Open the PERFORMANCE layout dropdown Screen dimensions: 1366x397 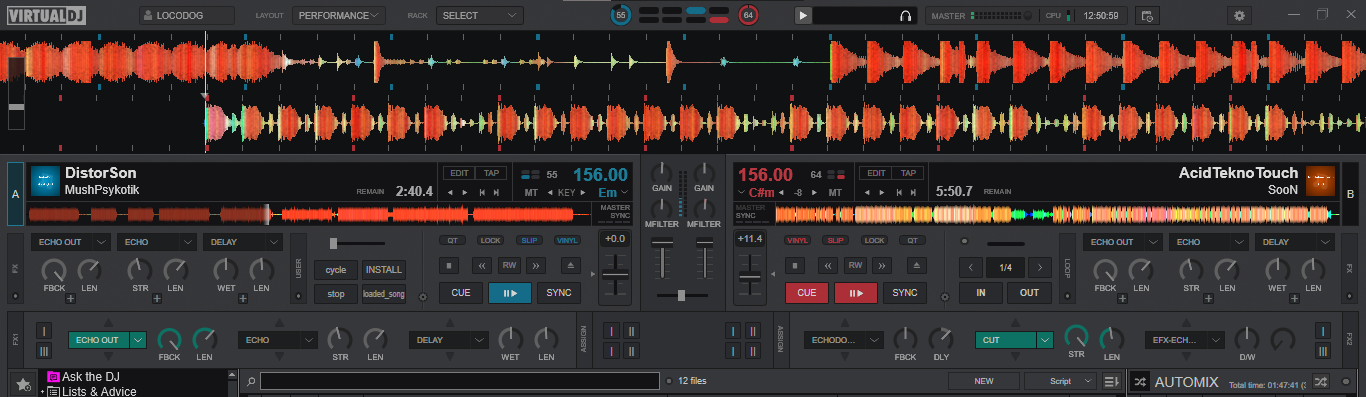point(340,15)
